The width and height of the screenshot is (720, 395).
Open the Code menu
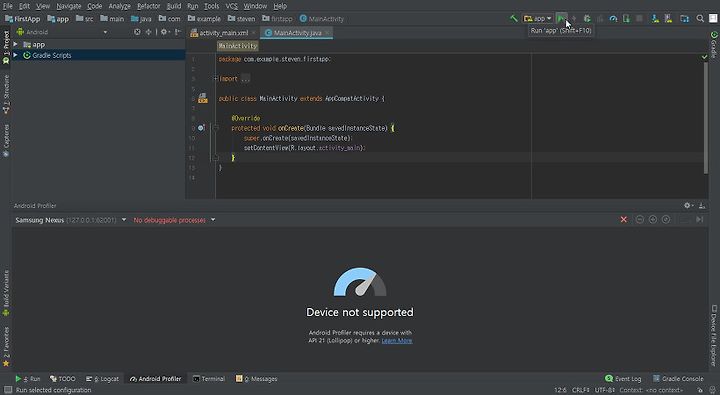click(x=95, y=6)
